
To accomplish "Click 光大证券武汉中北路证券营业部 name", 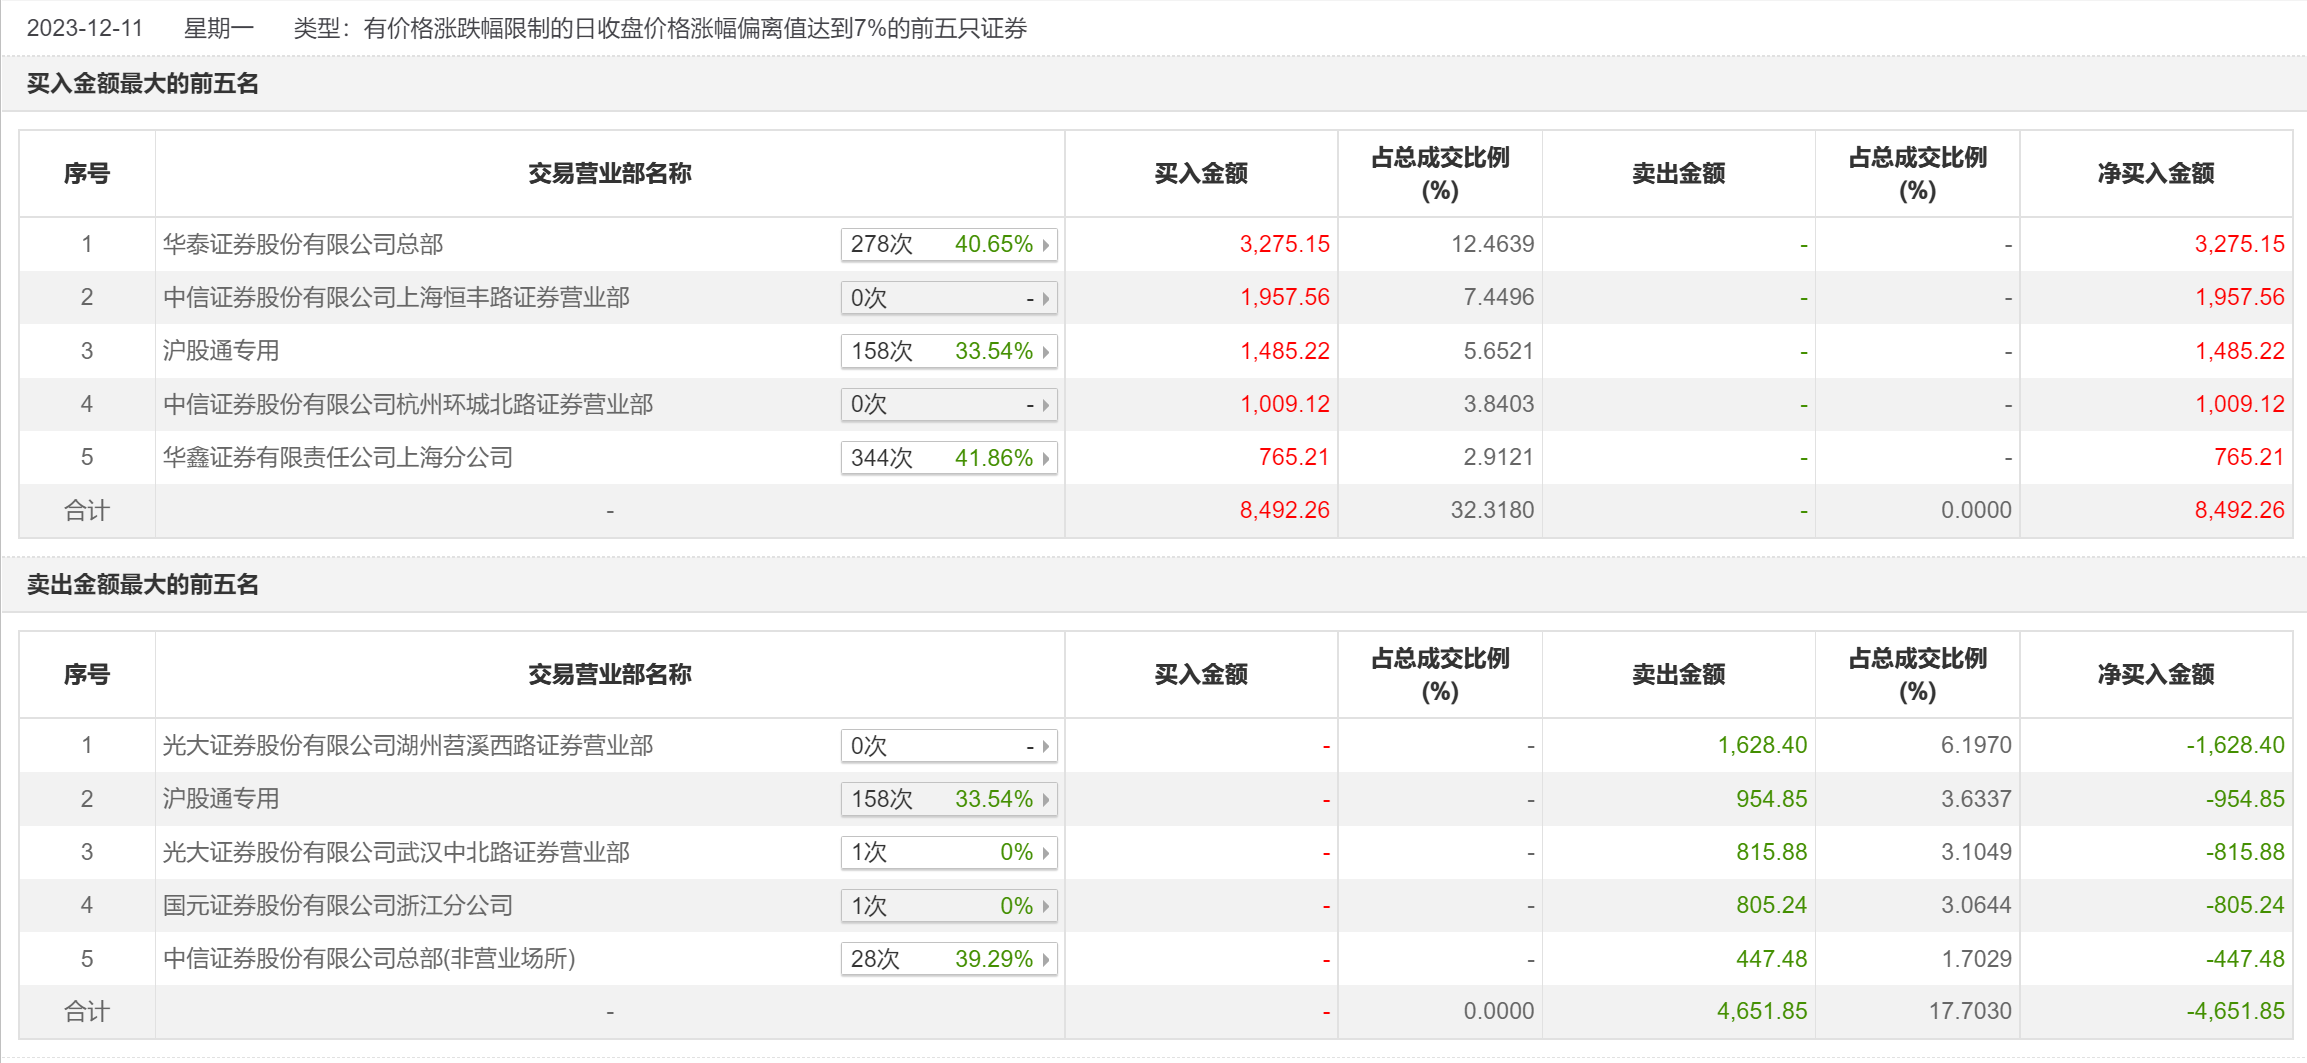I will pos(396,852).
